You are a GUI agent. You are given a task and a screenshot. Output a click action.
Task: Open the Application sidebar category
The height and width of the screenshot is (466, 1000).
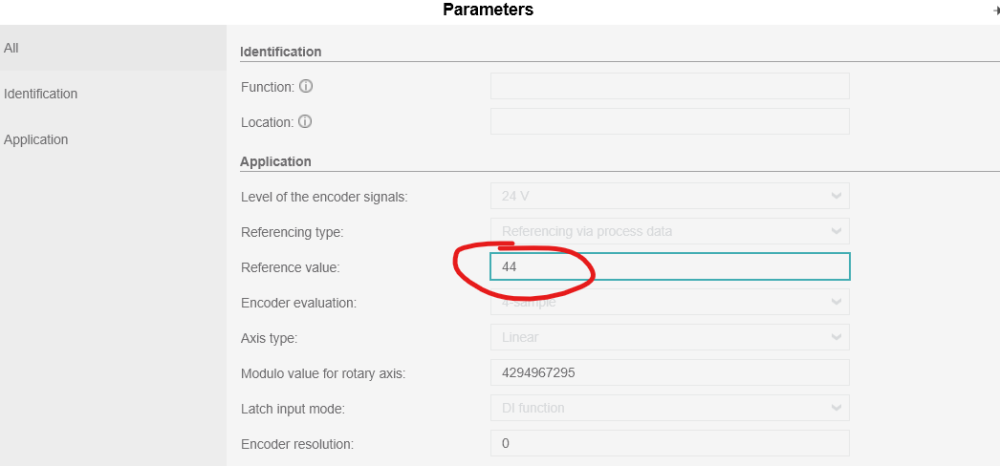(36, 140)
